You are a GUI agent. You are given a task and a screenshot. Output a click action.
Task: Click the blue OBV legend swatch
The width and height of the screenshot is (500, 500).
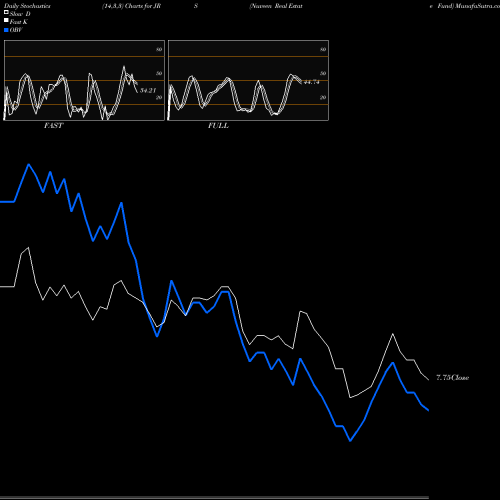6,30
